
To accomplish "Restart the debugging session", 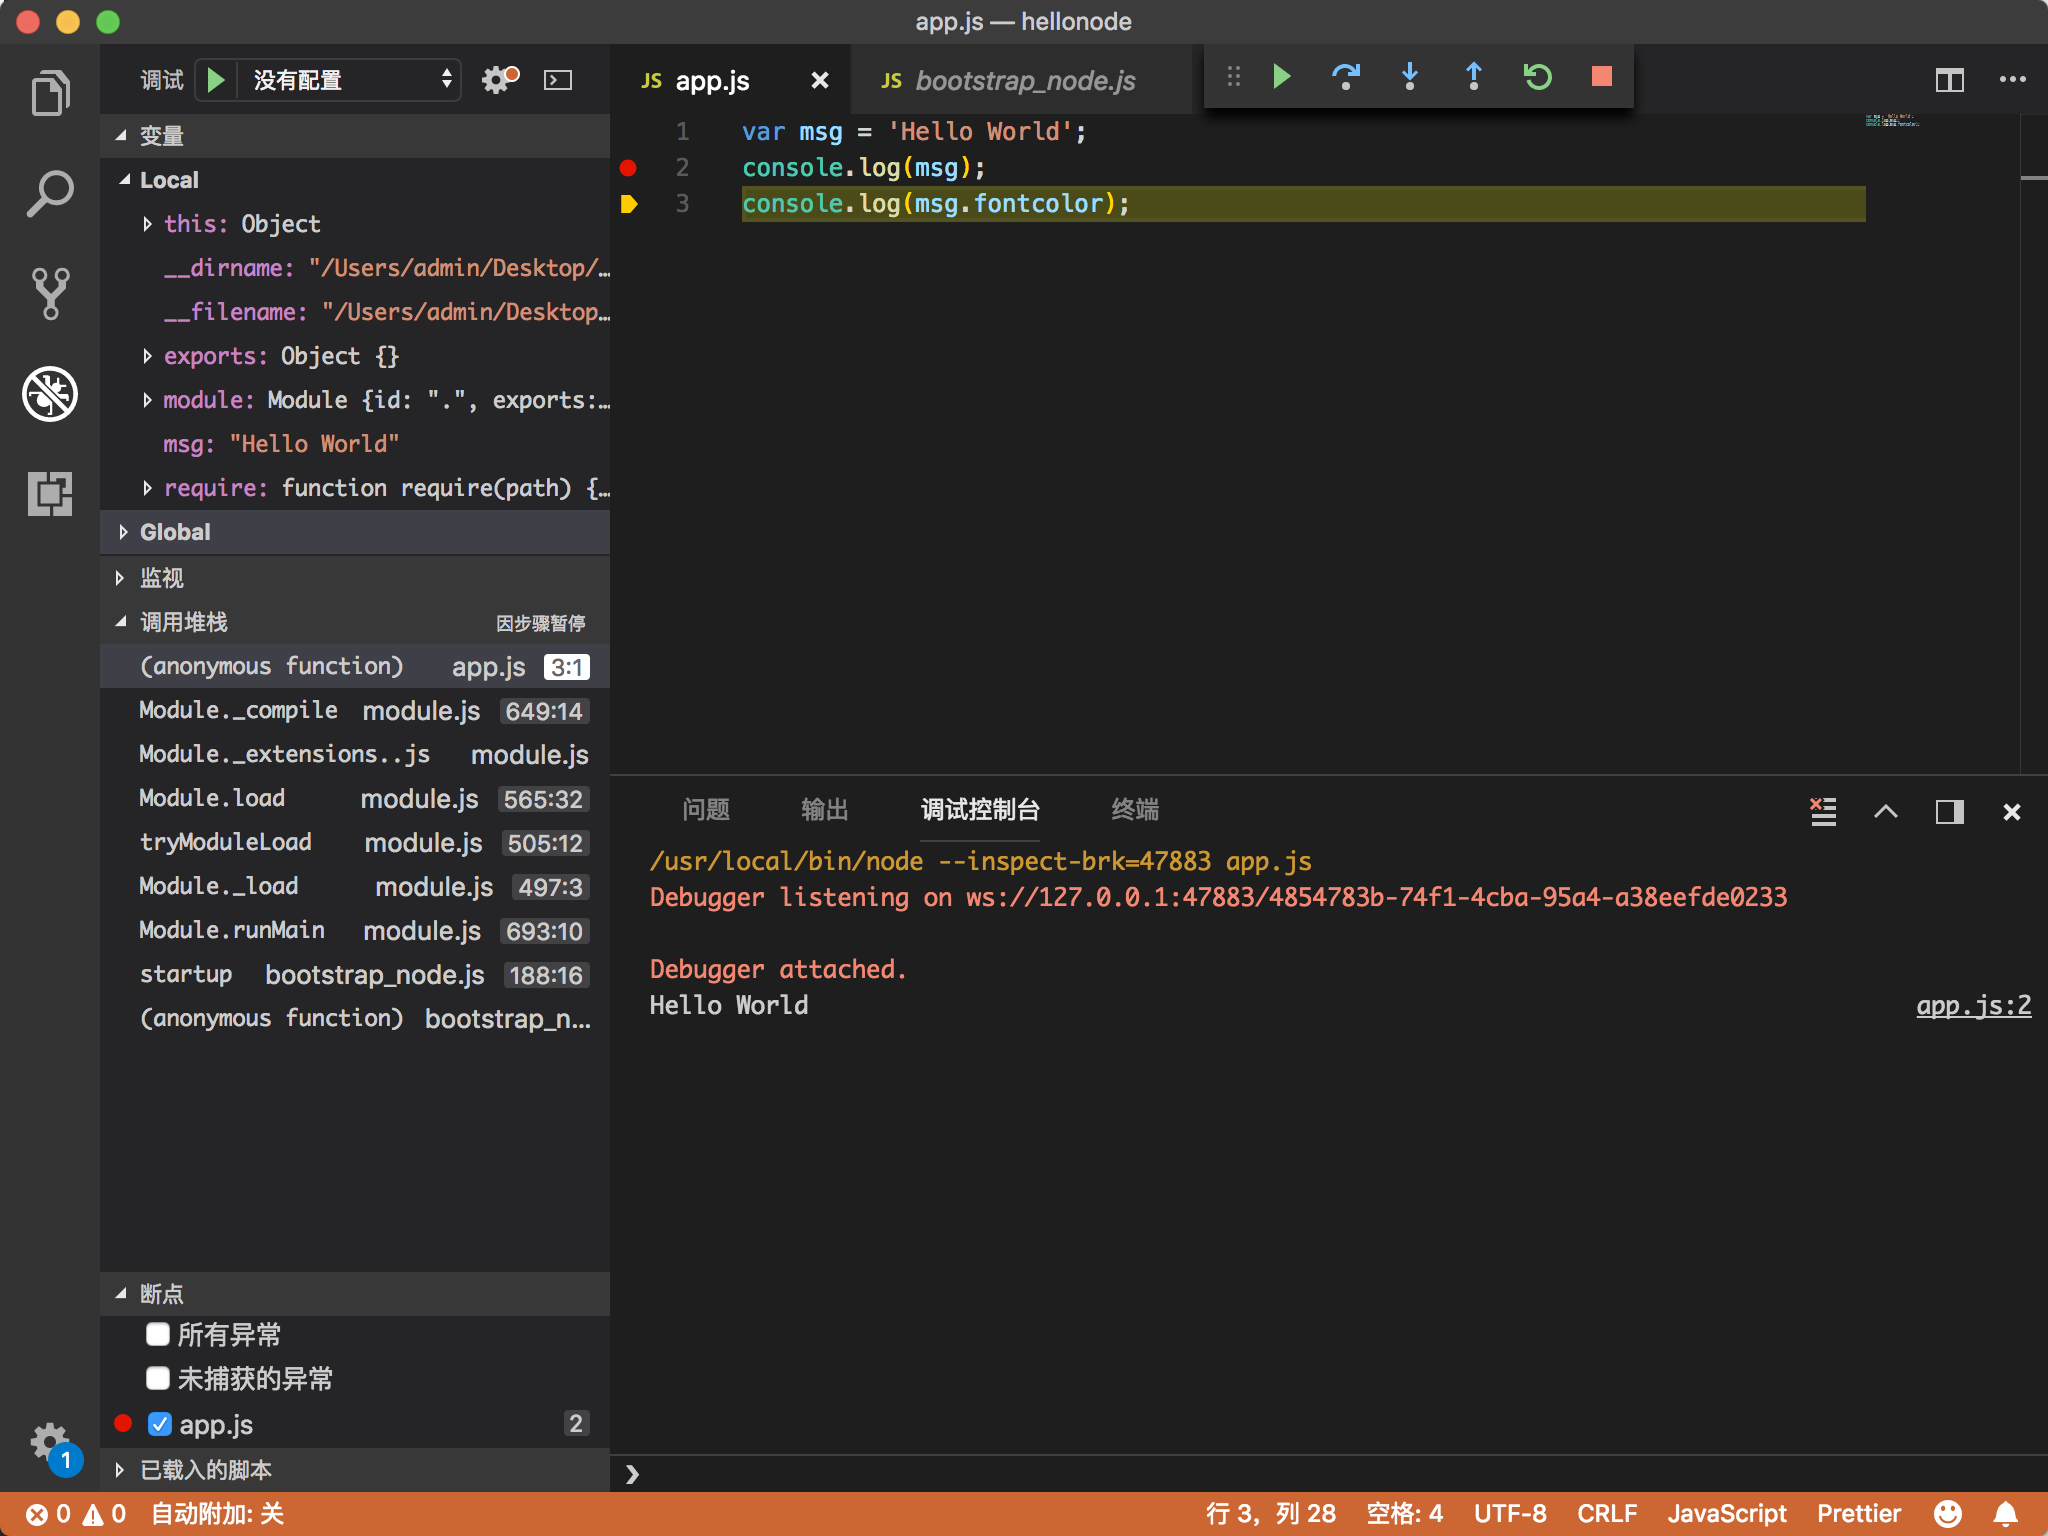I will pos(1537,77).
